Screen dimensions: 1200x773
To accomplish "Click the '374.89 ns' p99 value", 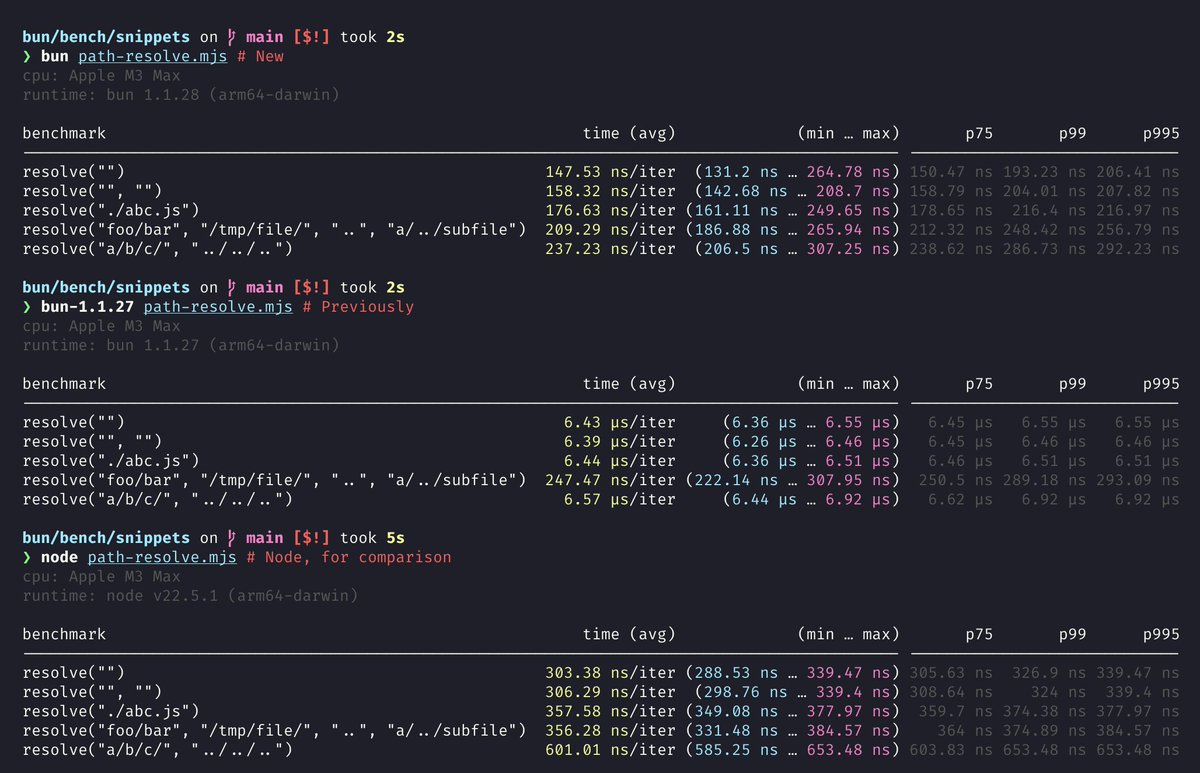I will pyautogui.click(x=1045, y=730).
